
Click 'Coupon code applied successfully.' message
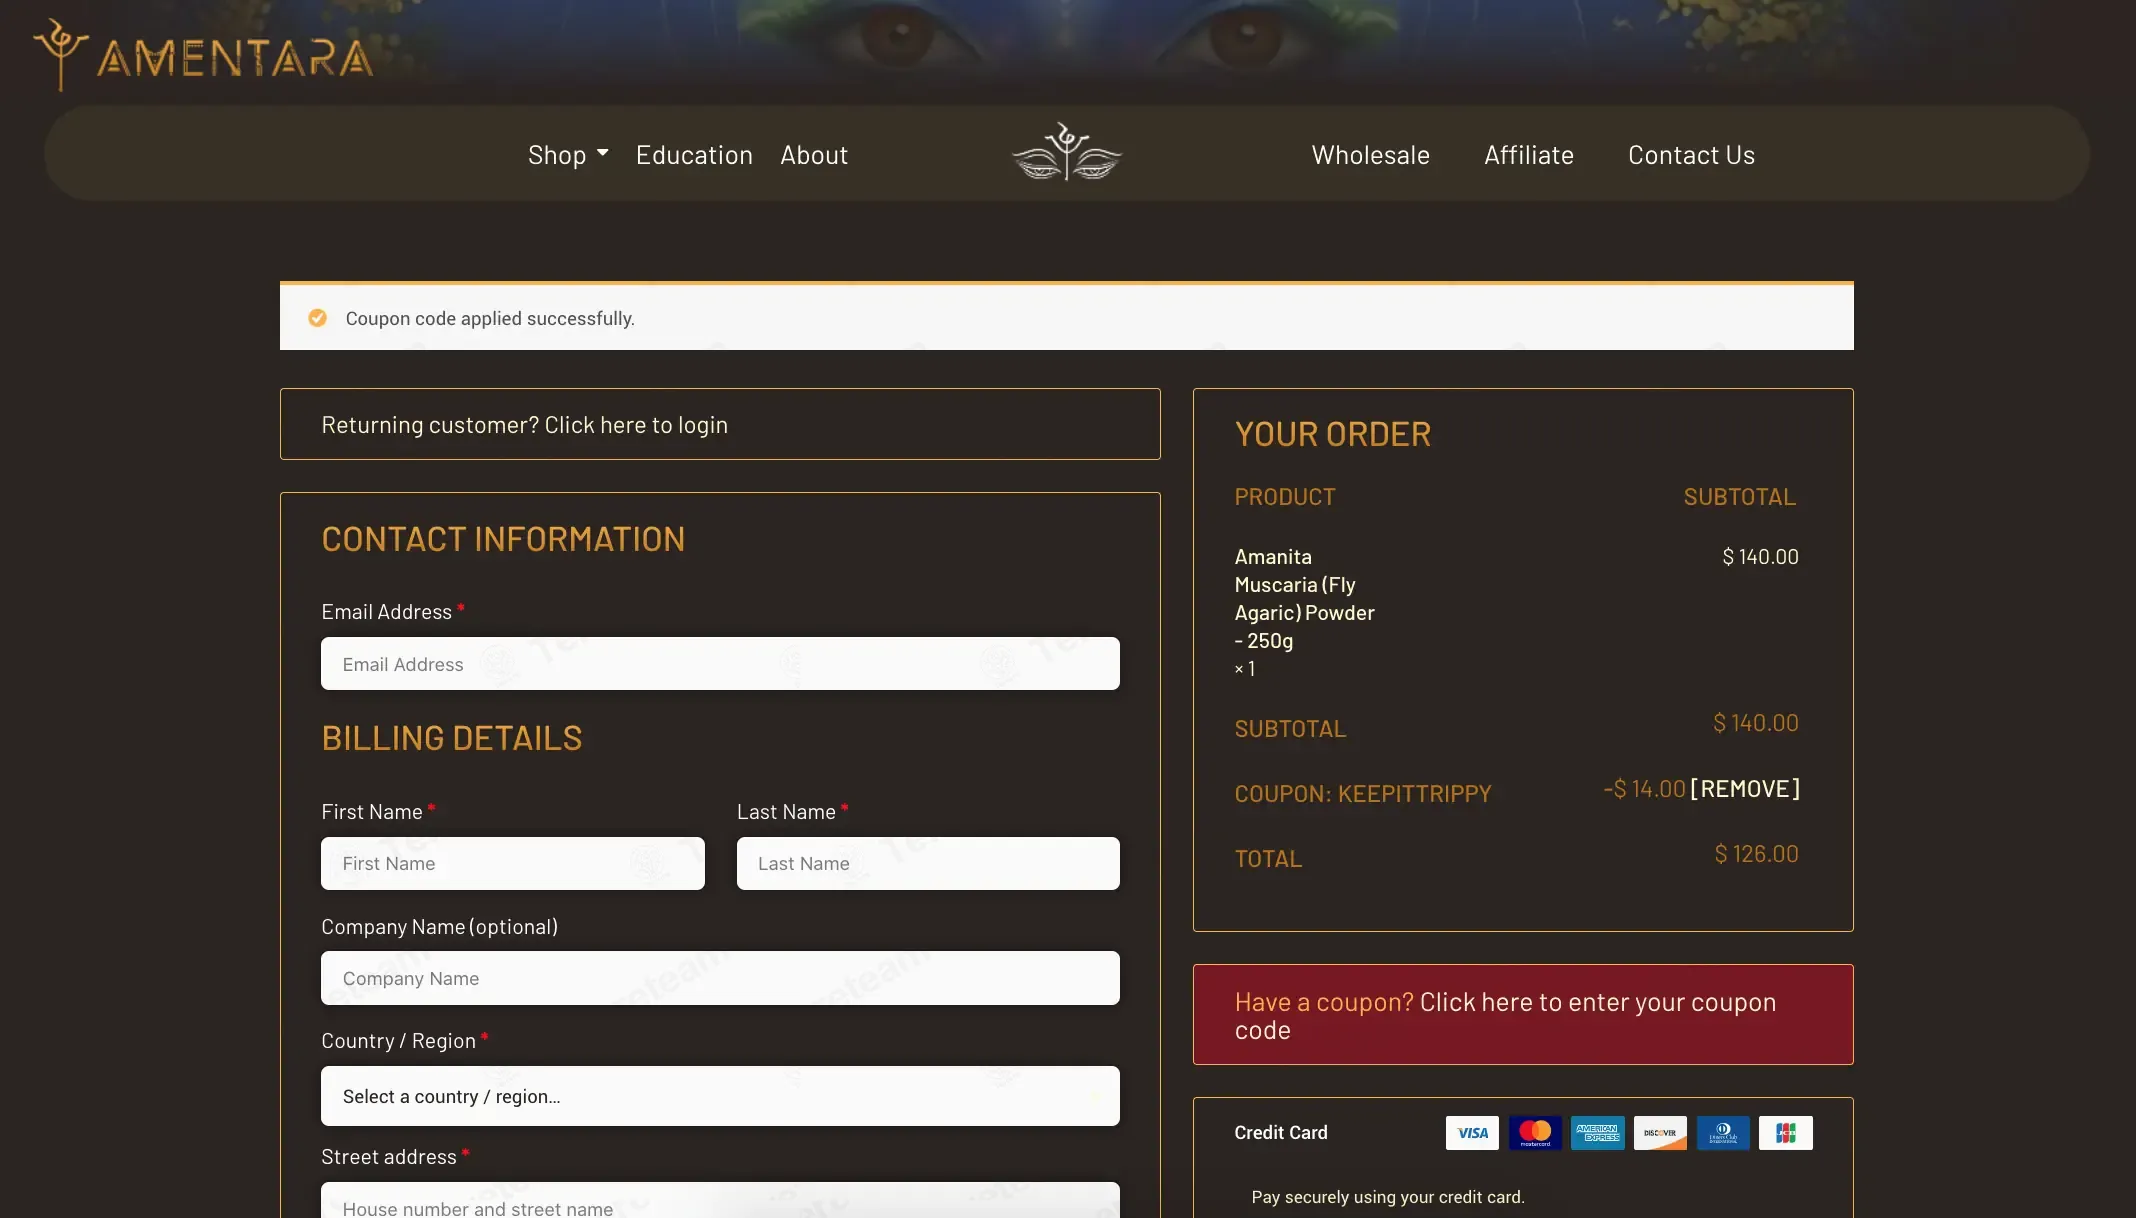(x=490, y=318)
